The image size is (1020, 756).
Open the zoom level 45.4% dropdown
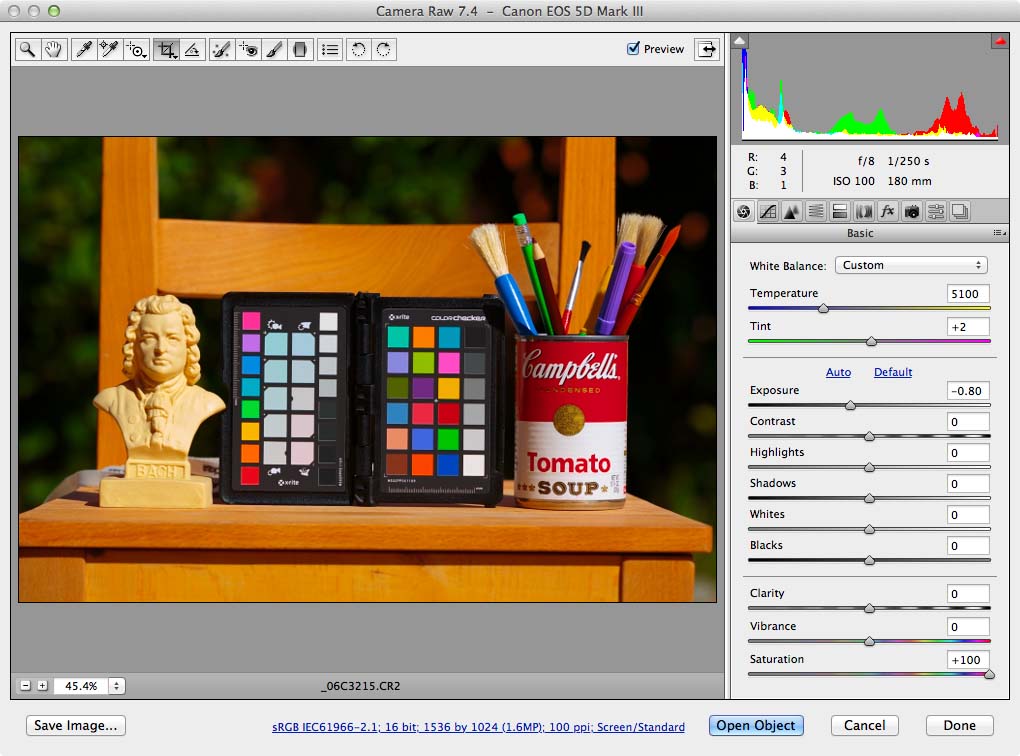coord(116,686)
